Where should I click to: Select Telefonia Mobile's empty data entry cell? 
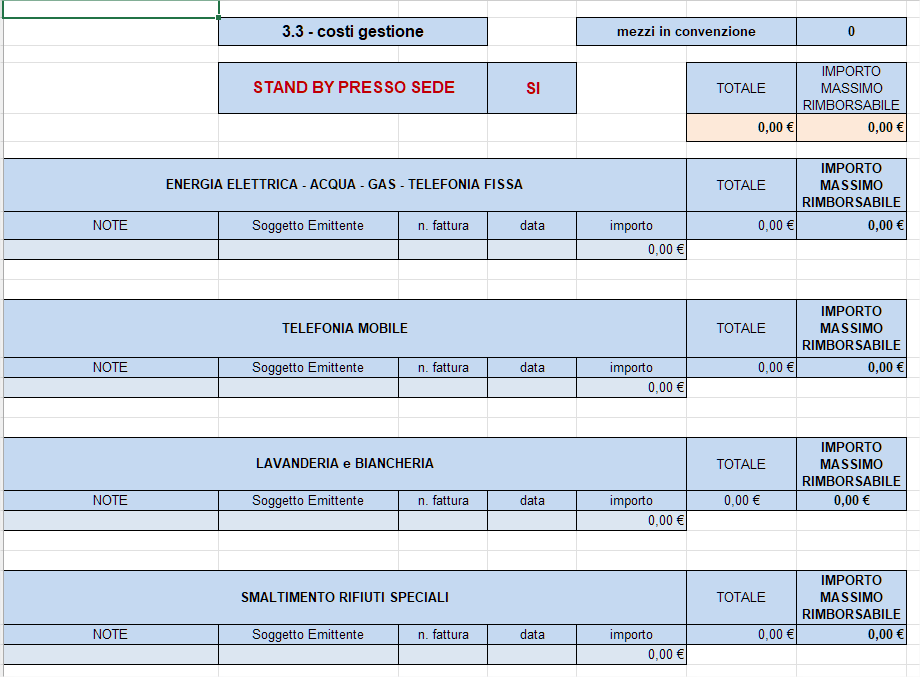[x=532, y=388]
